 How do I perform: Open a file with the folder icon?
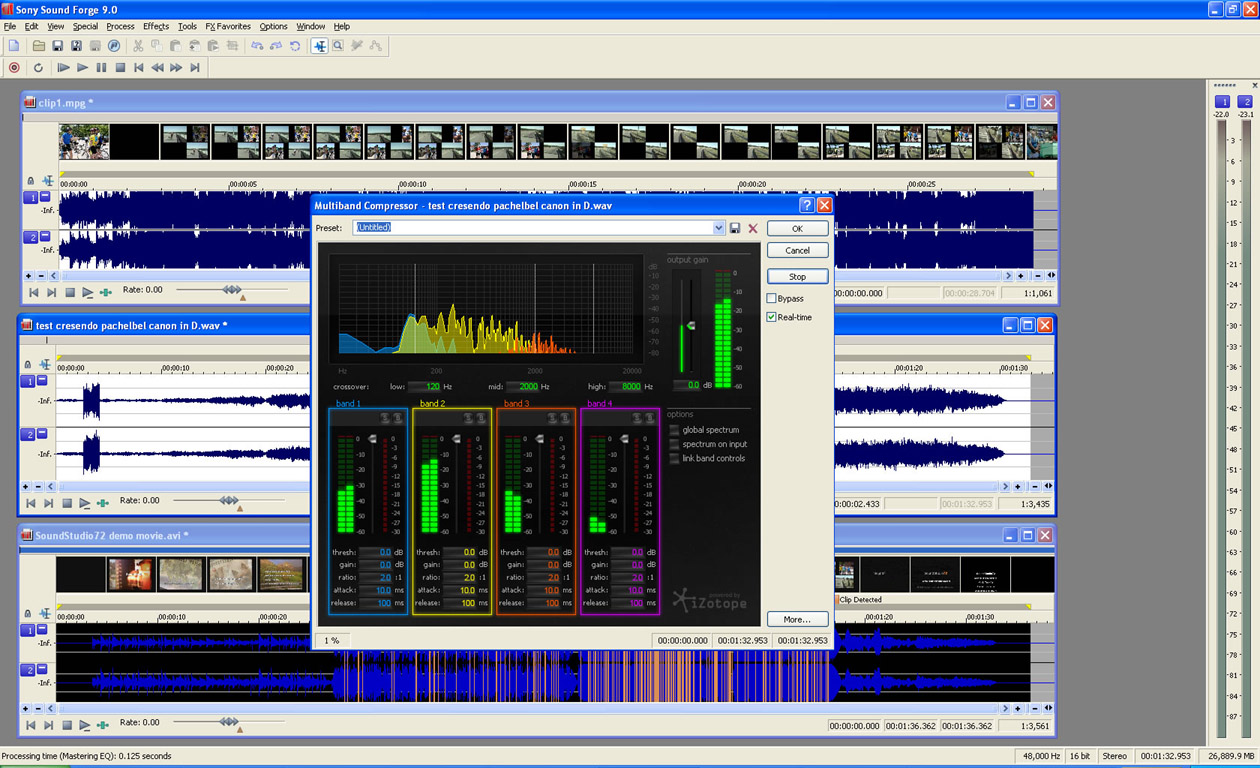[39, 46]
